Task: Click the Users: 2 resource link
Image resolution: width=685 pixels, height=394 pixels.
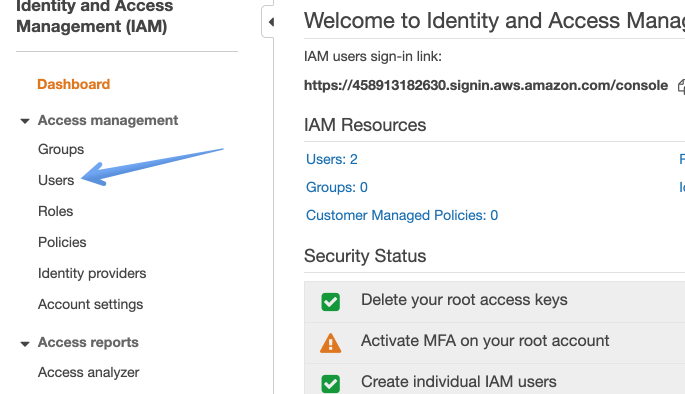Action: [x=332, y=159]
